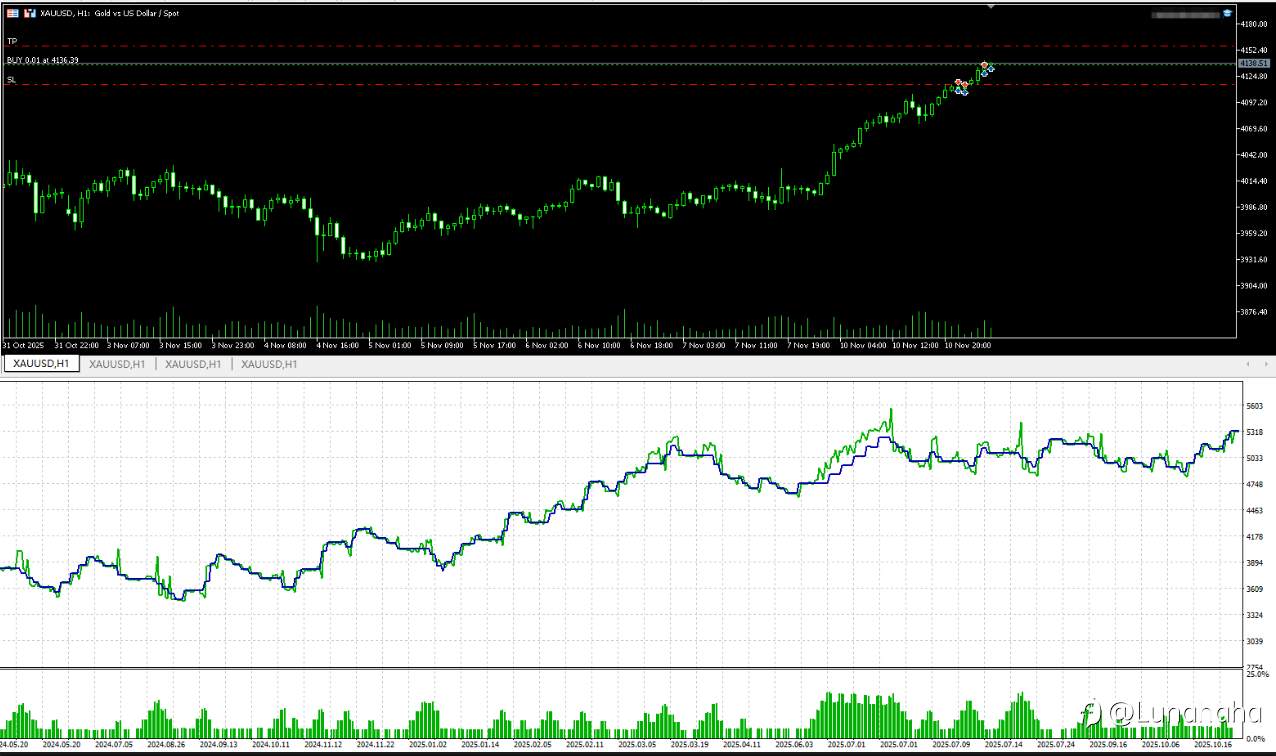Click the 2024.08.26 date label
This screenshot has width=1276, height=756.
click(166, 745)
